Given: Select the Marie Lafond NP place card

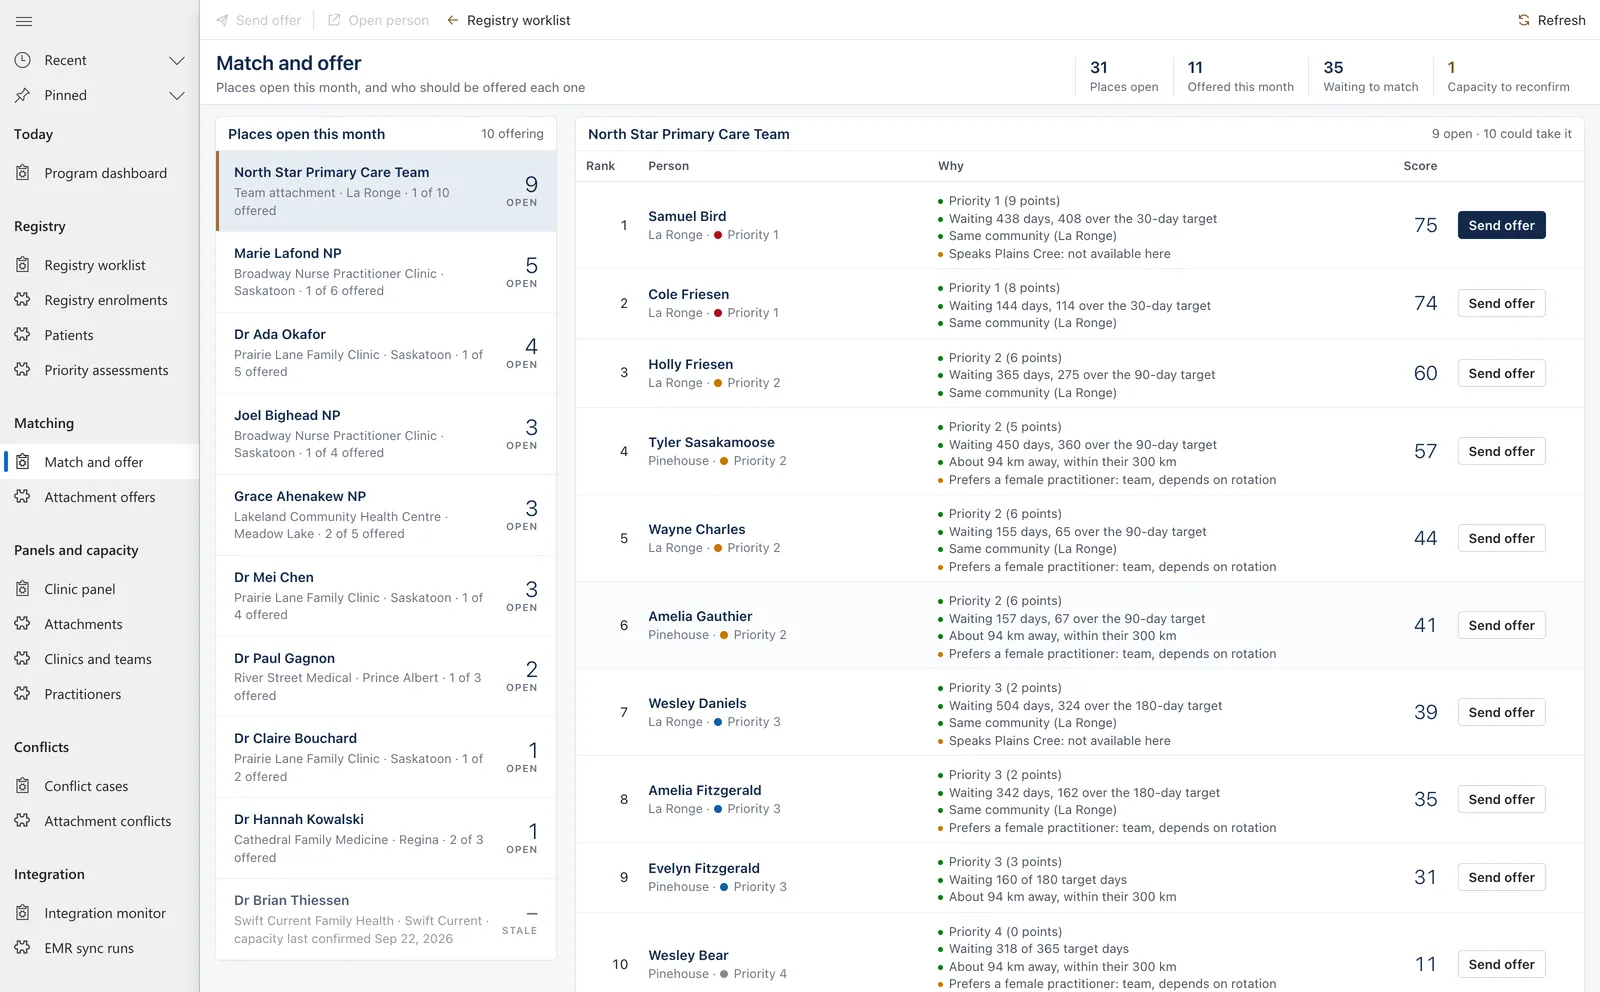Looking at the screenshot, I should (386, 272).
